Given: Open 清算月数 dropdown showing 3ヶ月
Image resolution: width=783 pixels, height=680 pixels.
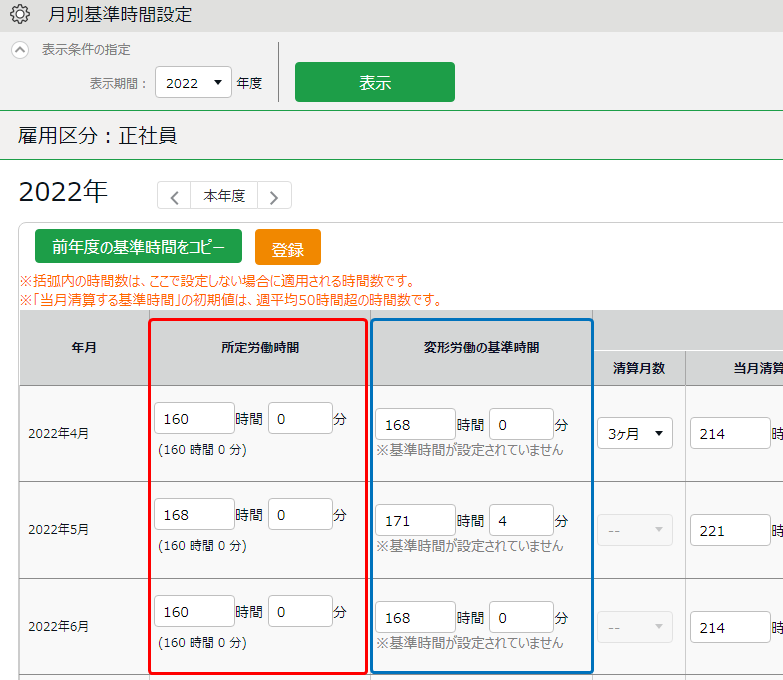Looking at the screenshot, I should [x=635, y=433].
